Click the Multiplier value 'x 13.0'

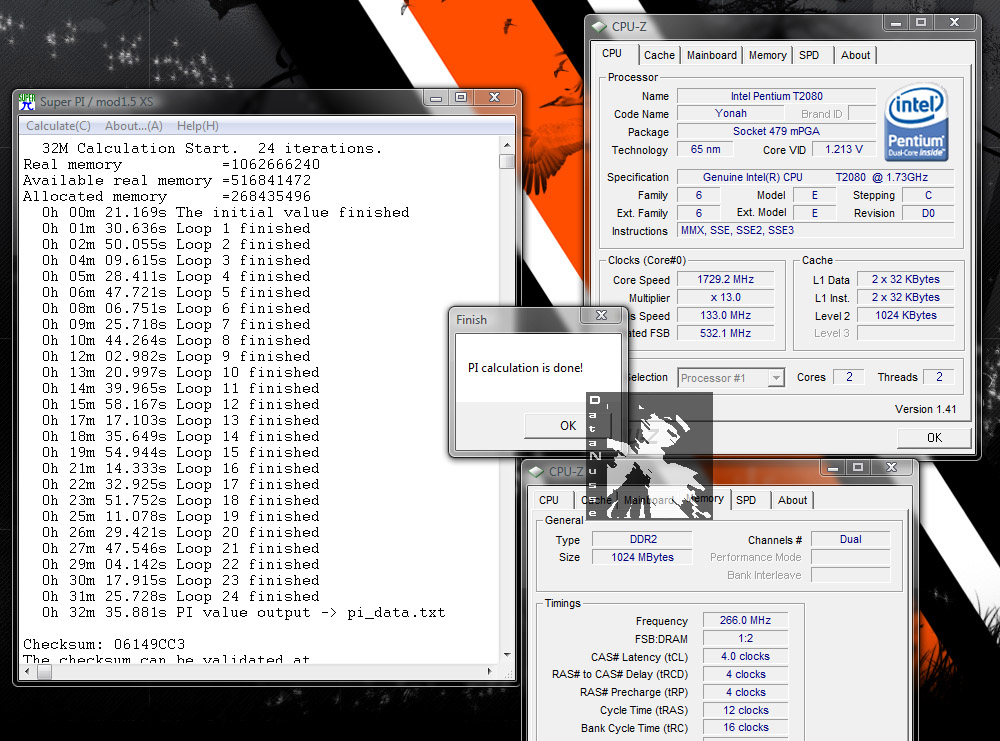pyautogui.click(x=726, y=297)
